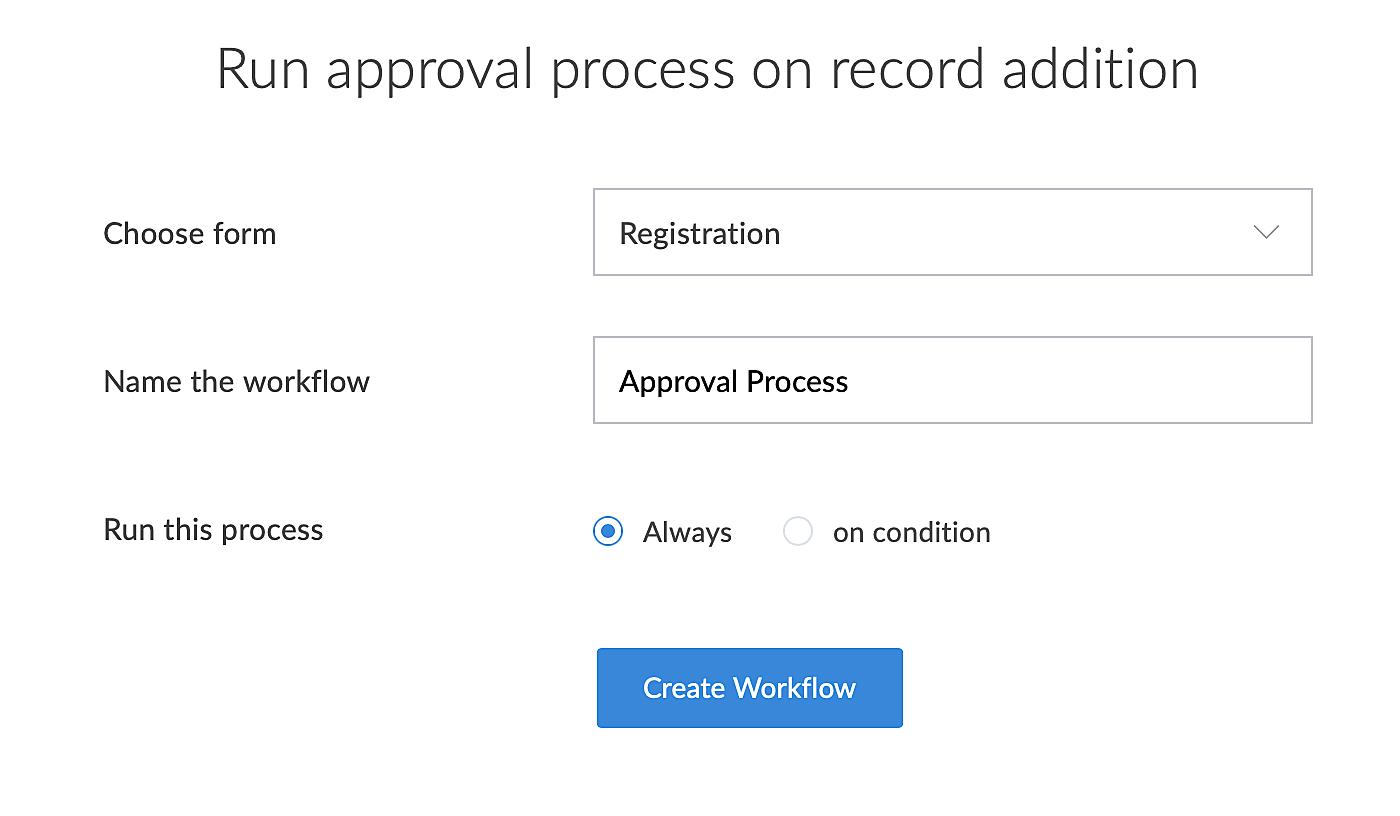Viewport: 1400px width, 816px height.
Task: Click the Run this process label
Action: click(x=213, y=530)
